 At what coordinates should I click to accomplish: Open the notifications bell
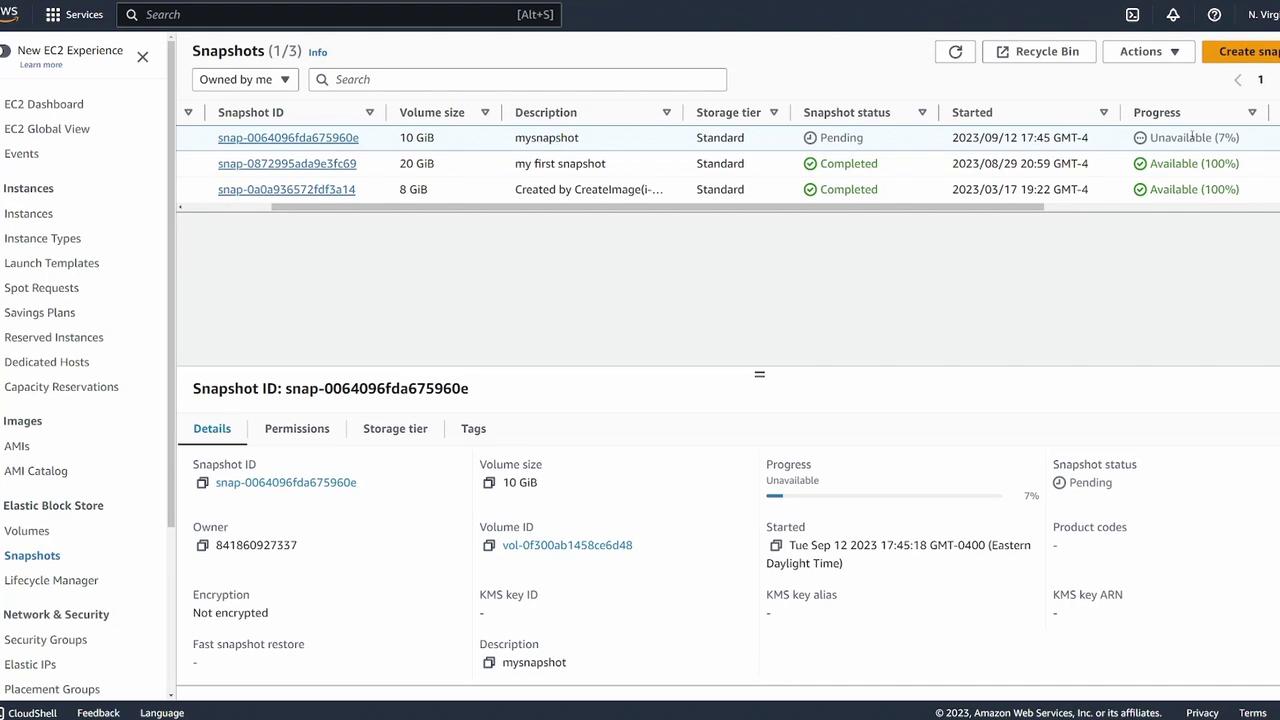tap(1173, 15)
